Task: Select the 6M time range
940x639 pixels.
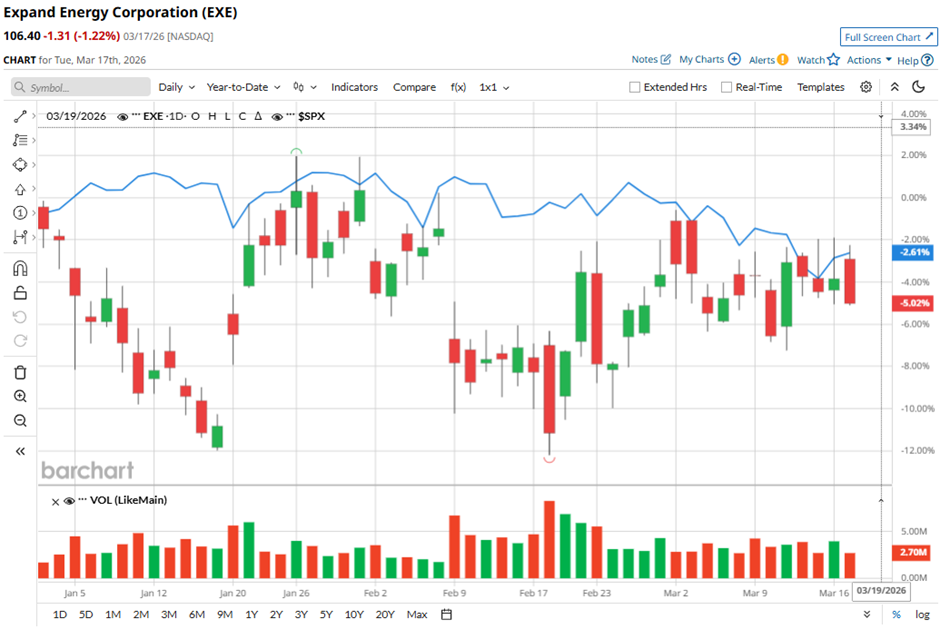Action: click(x=196, y=614)
